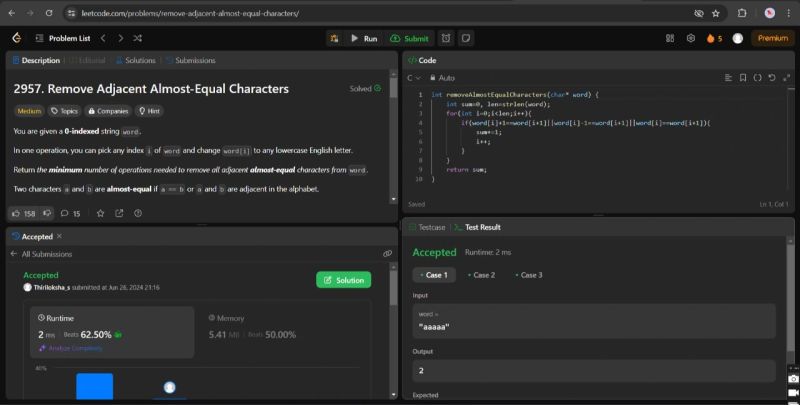
Task: Switch to the Solutions tab
Action: [x=135, y=60]
